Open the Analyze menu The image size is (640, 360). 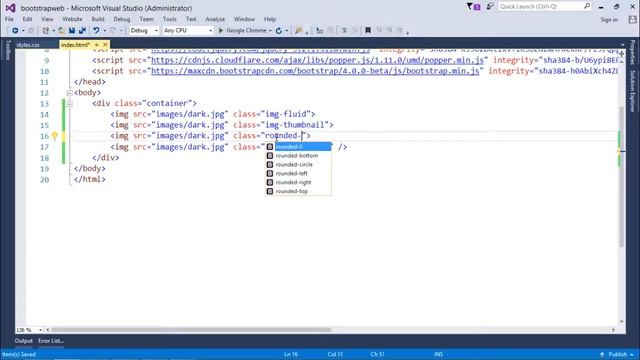[215, 19]
